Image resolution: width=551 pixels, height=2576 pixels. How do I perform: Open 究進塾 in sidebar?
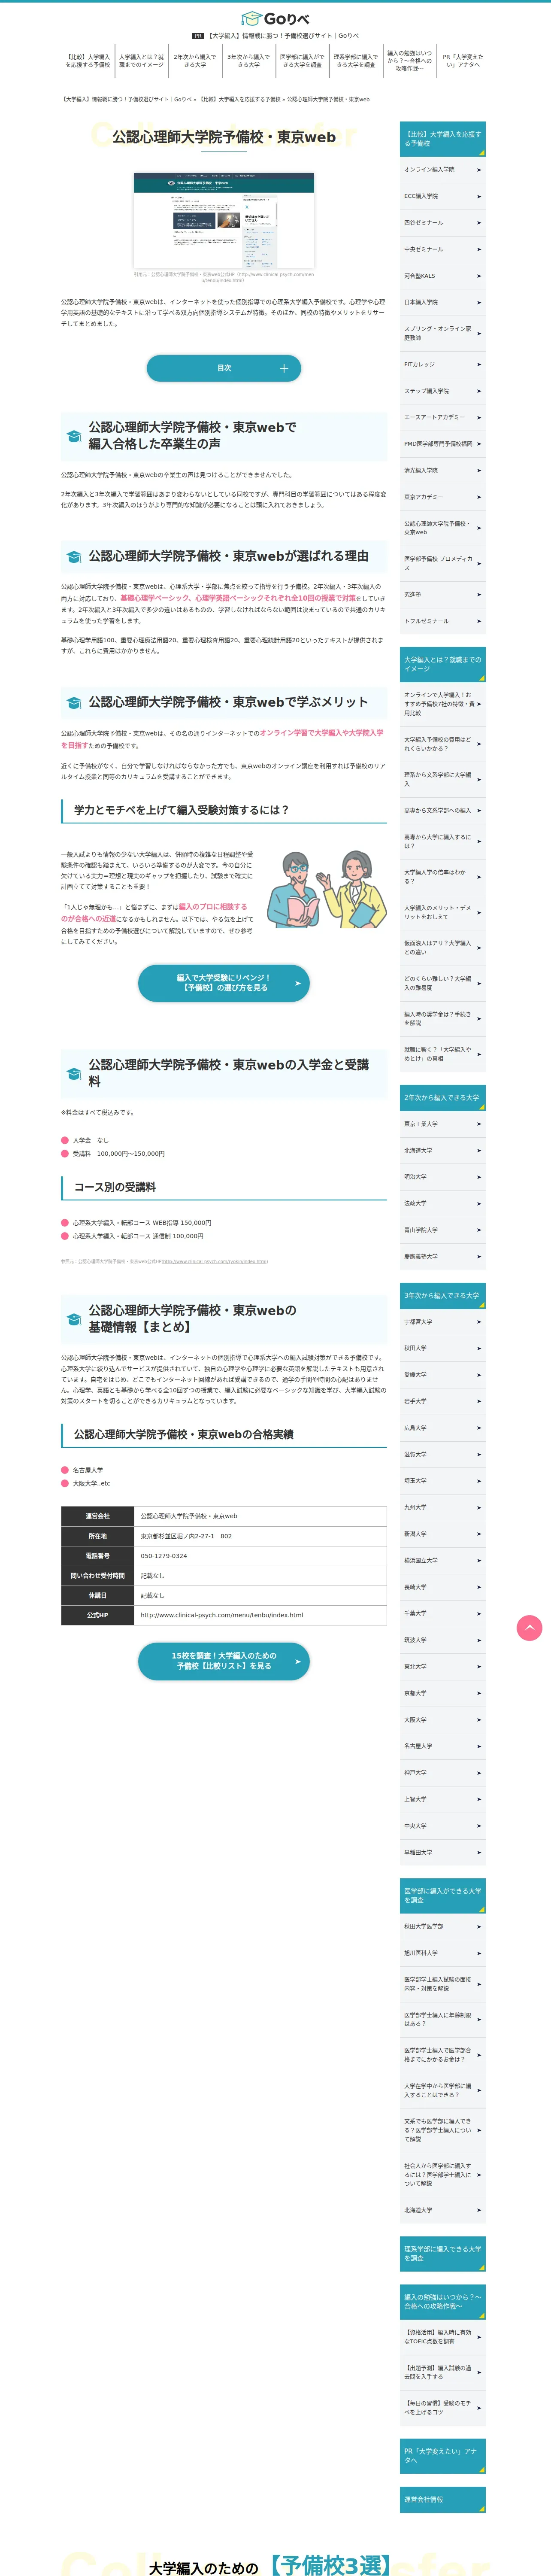coord(442,595)
